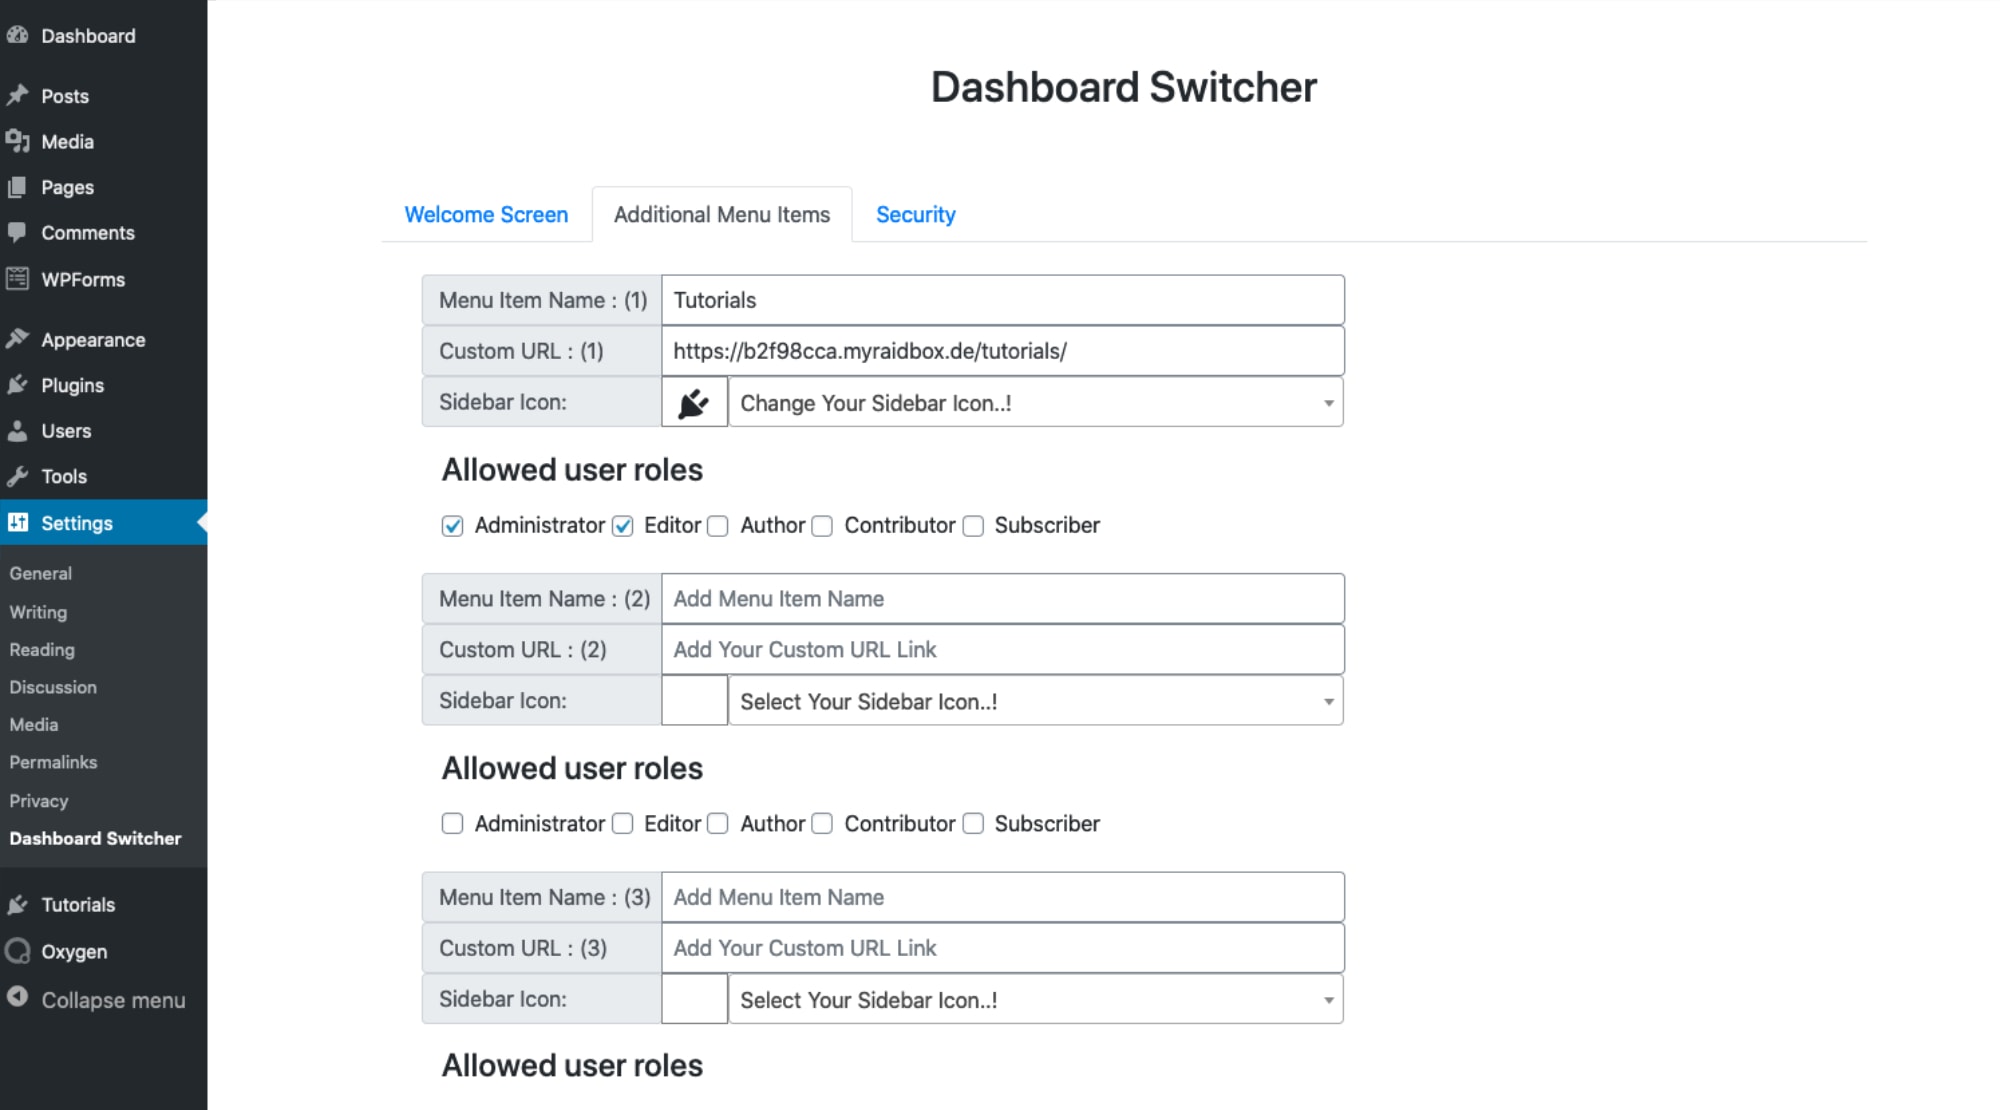This screenshot has height=1110, width=2000.
Task: Open the Writing settings submenu link
Action: coord(38,612)
